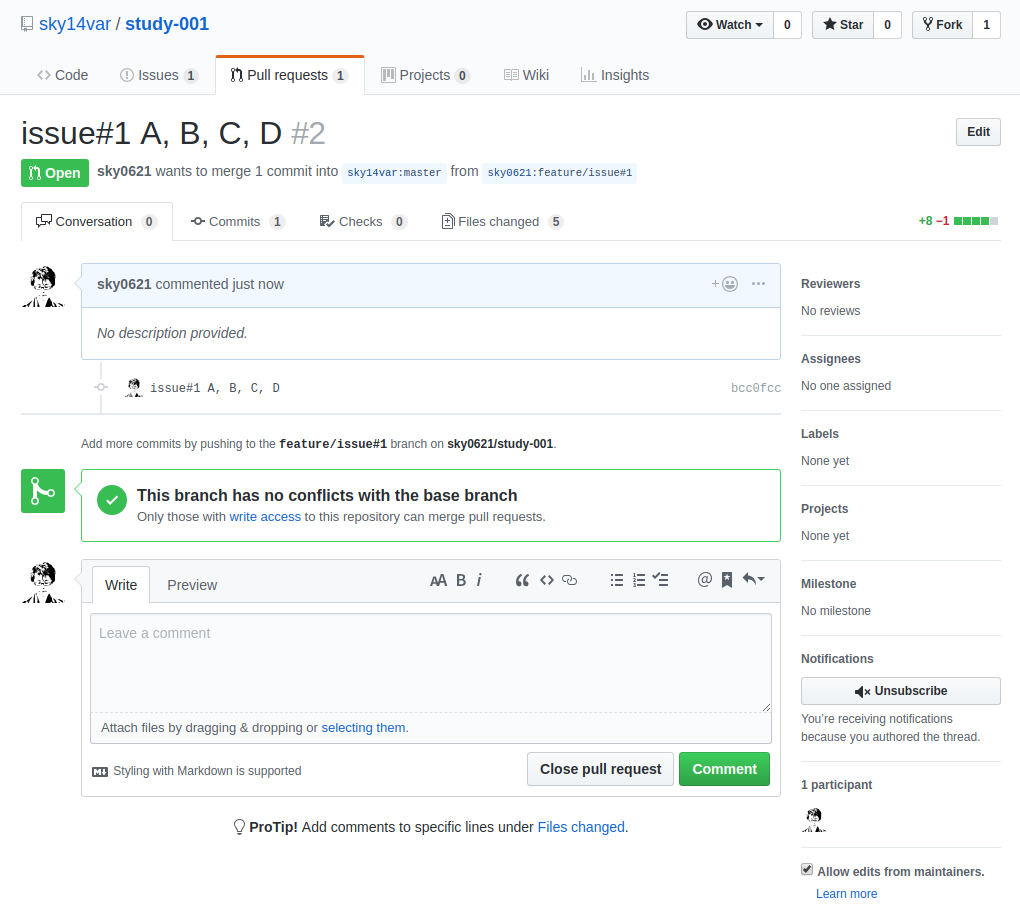Click the write access link
This screenshot has width=1020, height=912.
point(265,516)
